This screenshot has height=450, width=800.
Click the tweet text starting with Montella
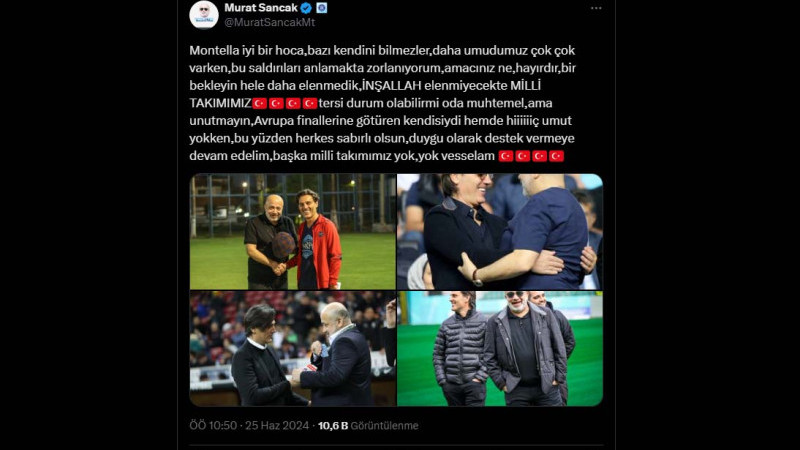(x=383, y=103)
